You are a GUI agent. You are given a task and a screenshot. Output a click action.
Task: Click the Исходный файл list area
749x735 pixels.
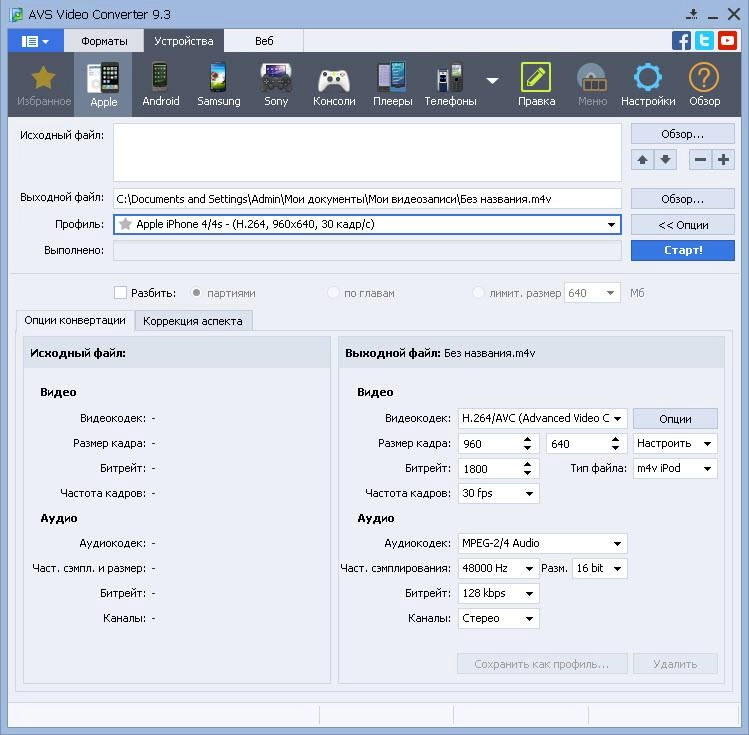[367, 152]
